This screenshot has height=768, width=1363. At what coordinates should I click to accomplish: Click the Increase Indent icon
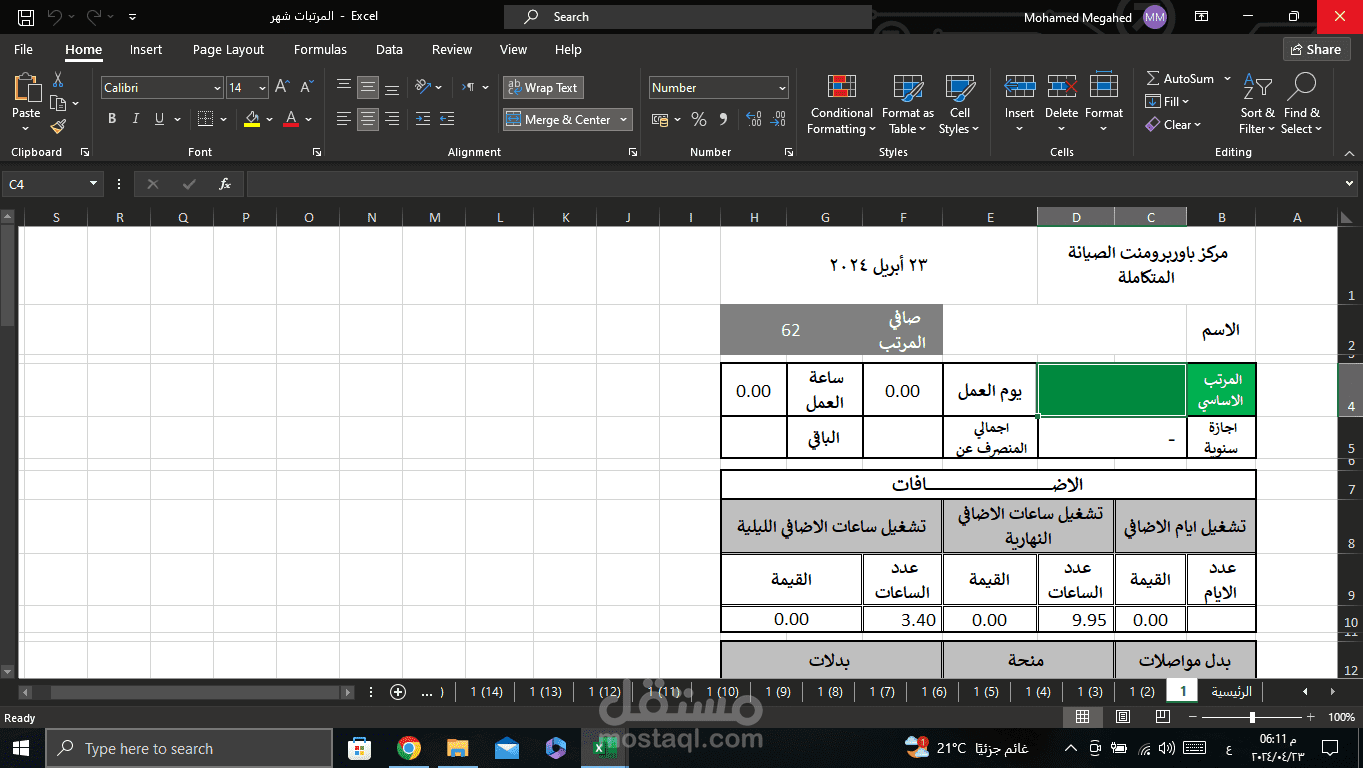448,119
